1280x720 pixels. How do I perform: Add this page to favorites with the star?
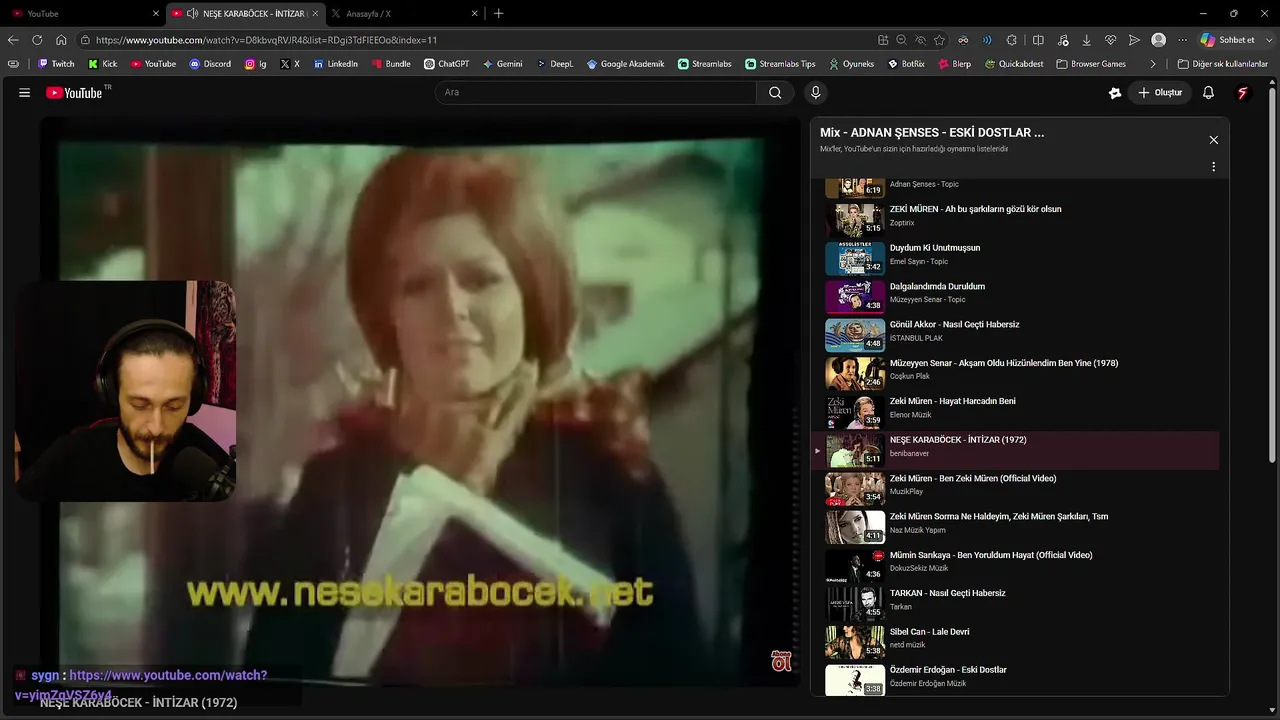coord(939,40)
